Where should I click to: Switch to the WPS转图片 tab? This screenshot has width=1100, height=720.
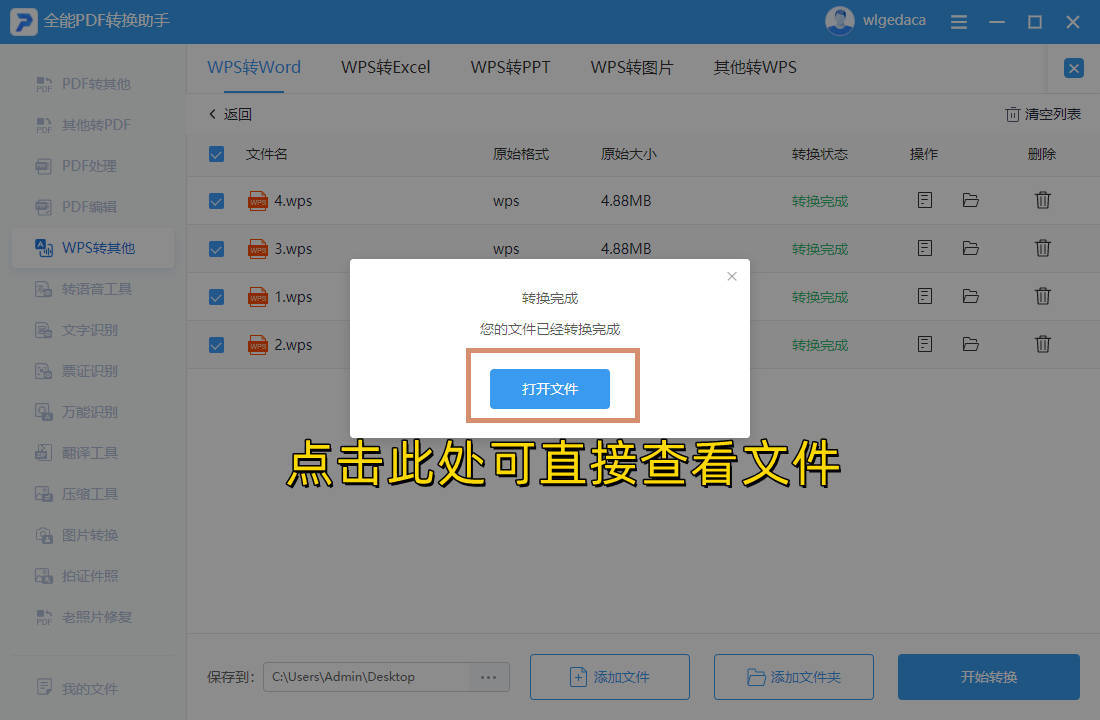tap(631, 67)
